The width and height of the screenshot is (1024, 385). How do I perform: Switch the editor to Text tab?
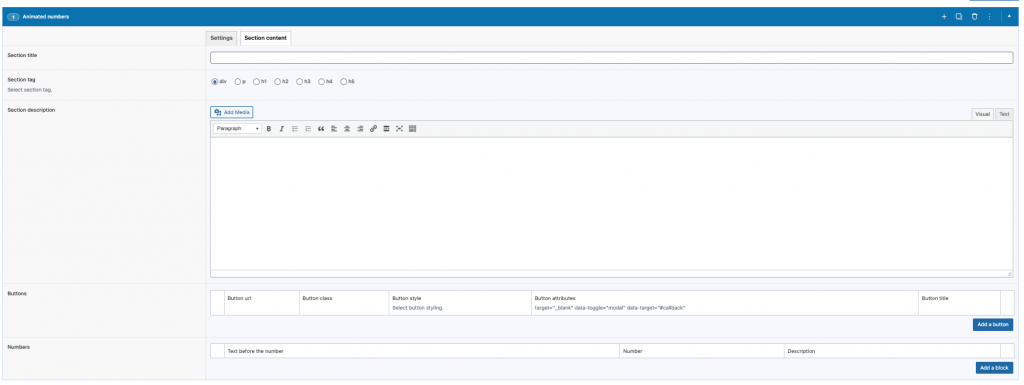pos(1004,114)
